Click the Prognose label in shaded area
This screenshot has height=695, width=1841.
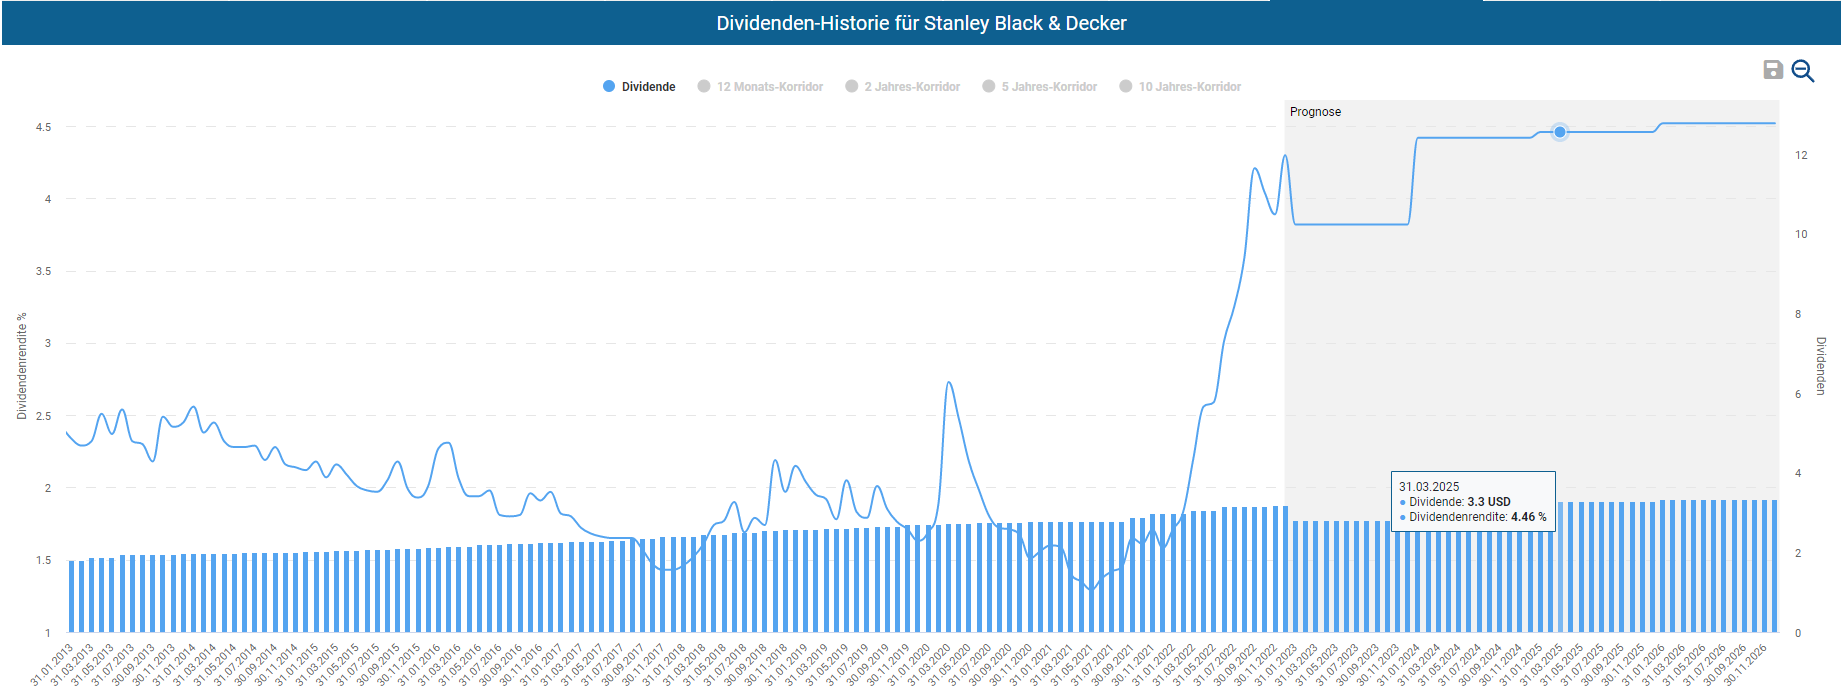[1315, 112]
